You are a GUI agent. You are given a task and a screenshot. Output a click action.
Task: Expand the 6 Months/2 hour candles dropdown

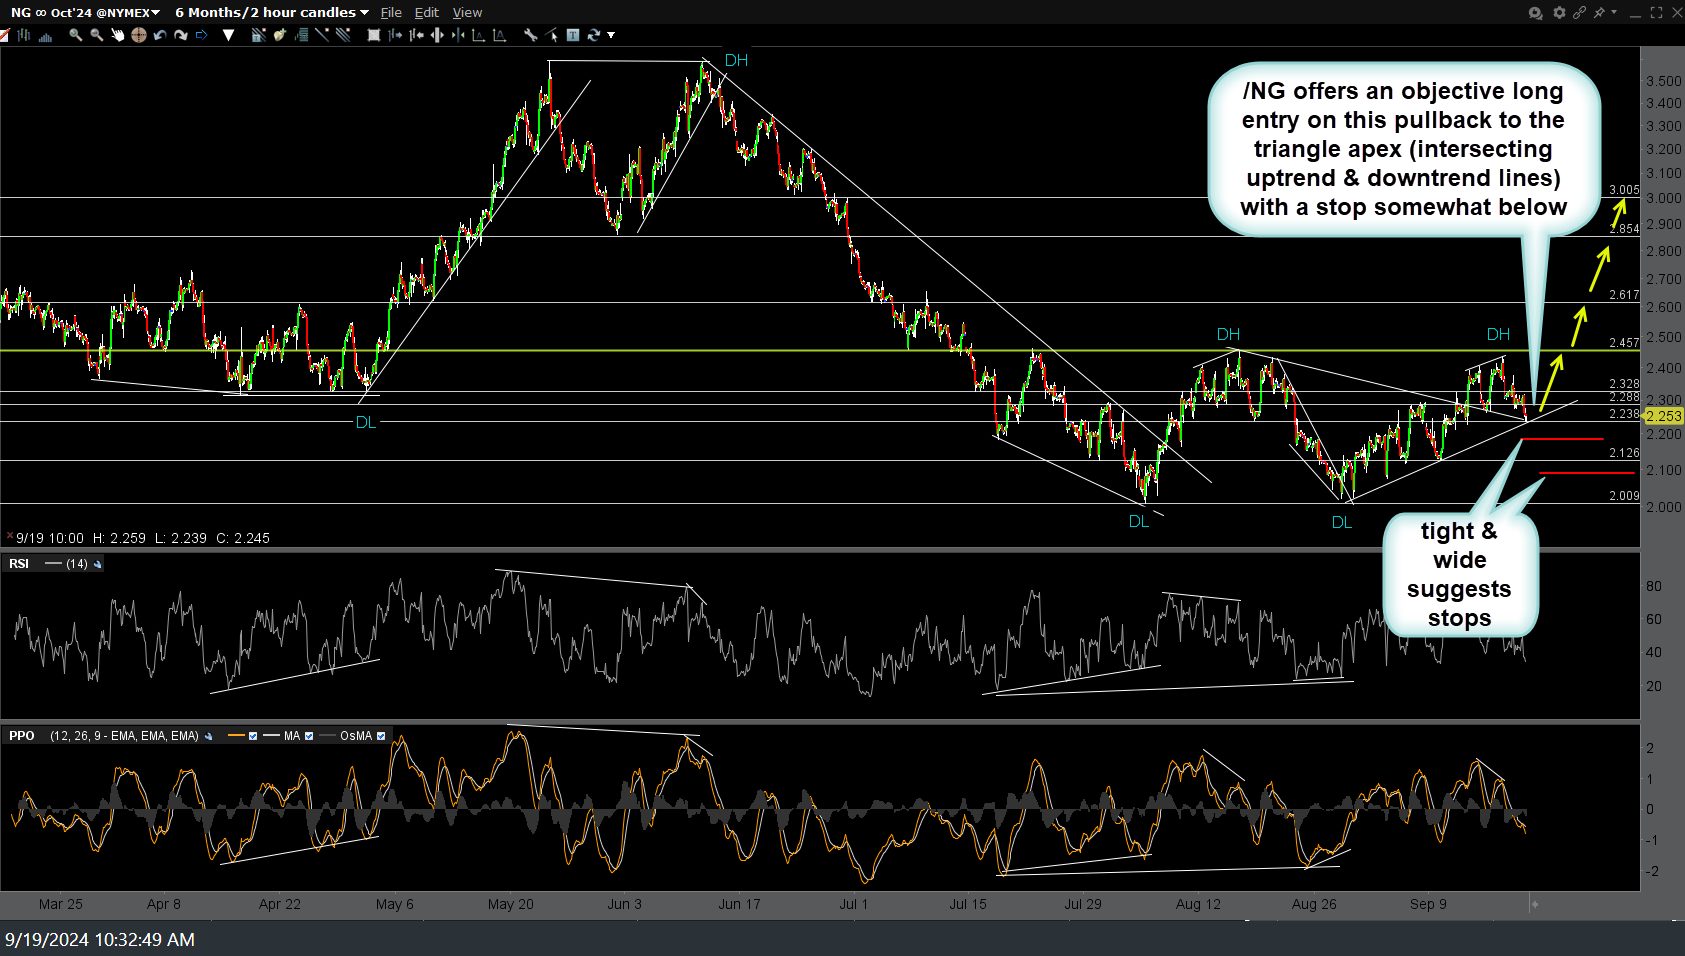coord(271,12)
